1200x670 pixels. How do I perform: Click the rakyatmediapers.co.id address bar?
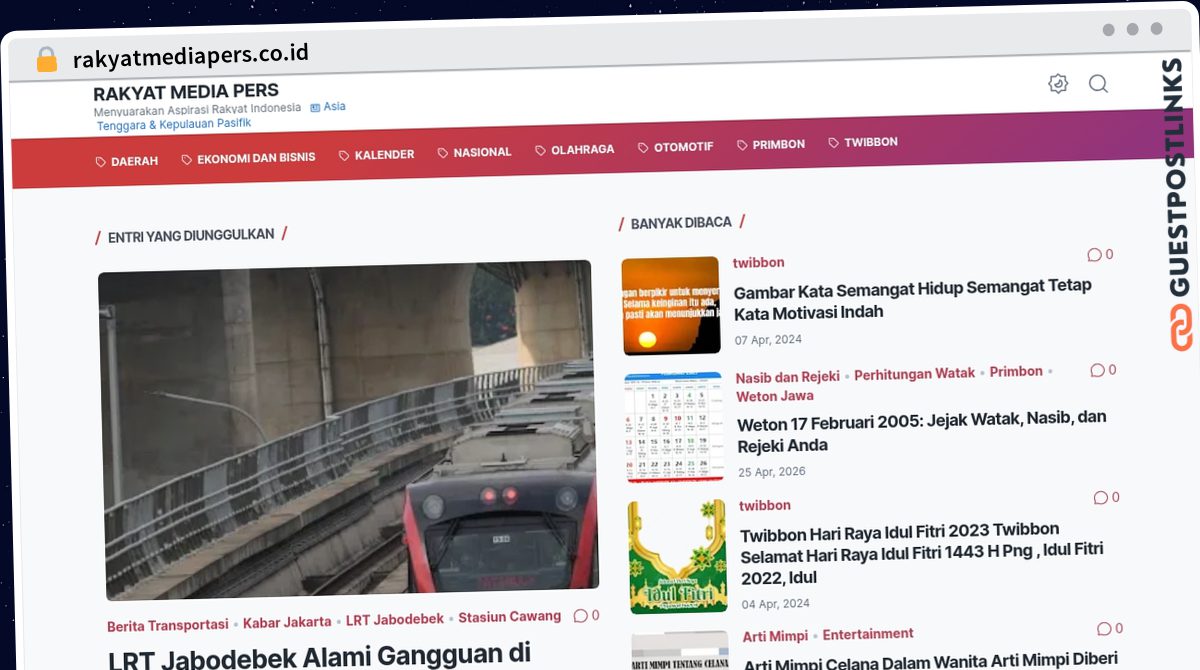point(190,56)
